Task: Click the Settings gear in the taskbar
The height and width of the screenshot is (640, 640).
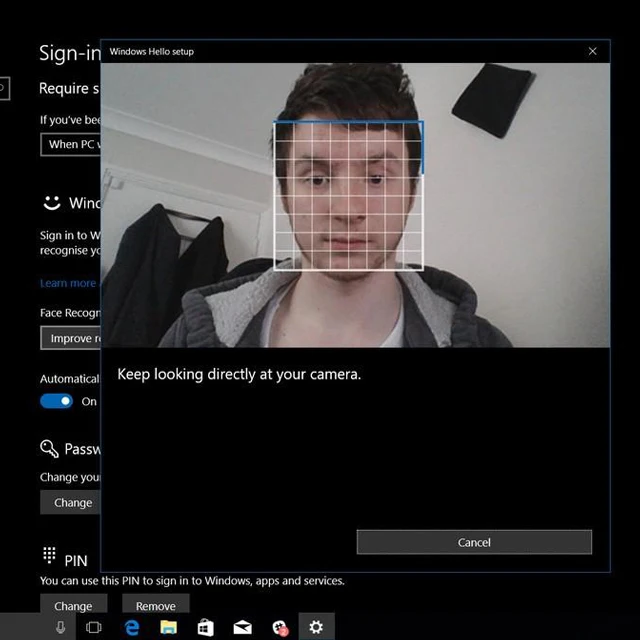Action: point(316,627)
